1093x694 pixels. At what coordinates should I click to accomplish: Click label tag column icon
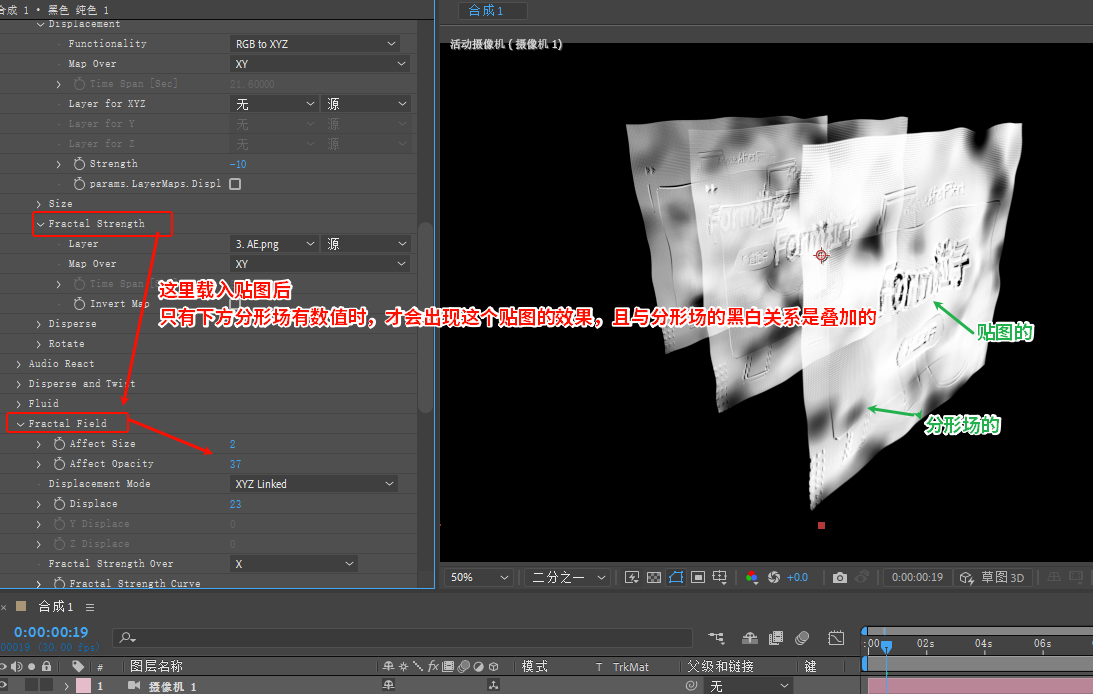pyautogui.click(x=78, y=666)
